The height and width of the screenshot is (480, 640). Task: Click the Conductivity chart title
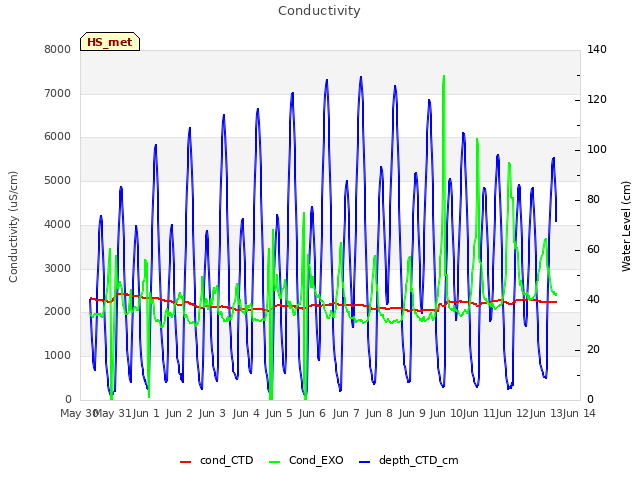coord(319,11)
